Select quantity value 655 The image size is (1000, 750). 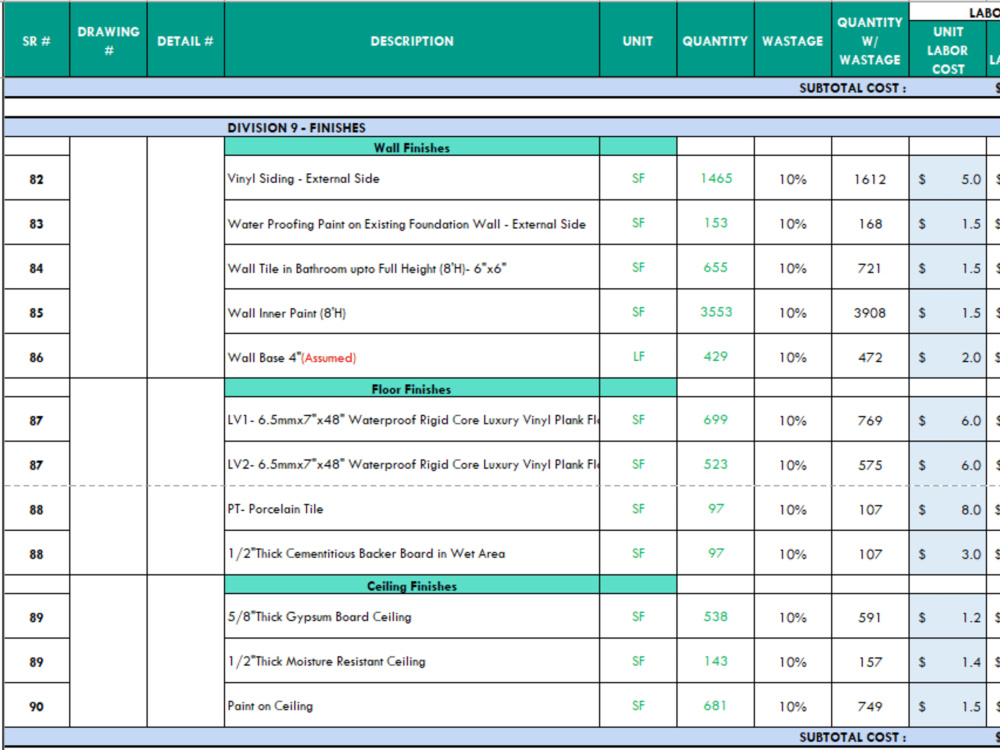click(716, 268)
